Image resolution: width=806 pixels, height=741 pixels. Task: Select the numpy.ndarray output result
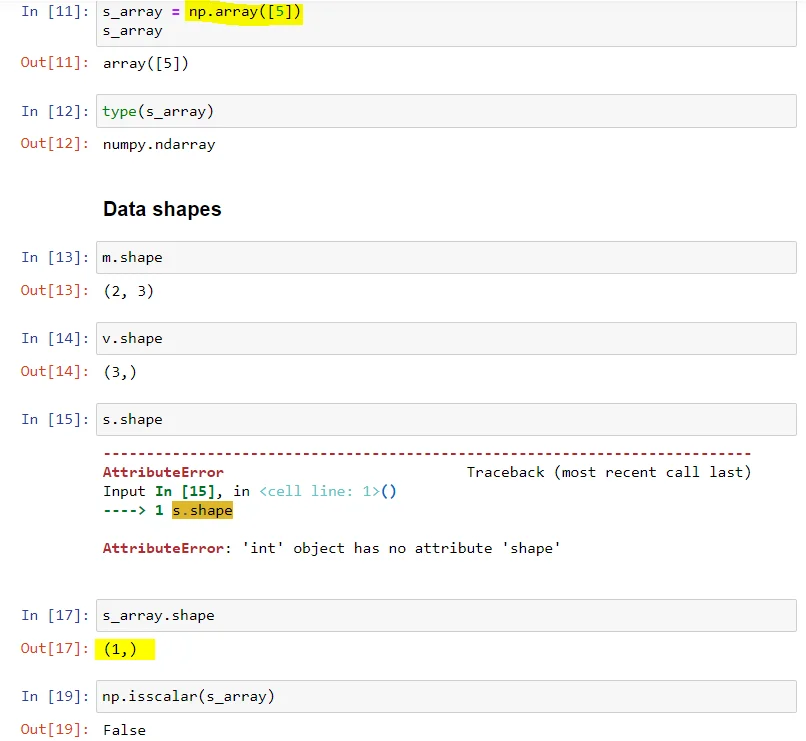coord(159,144)
